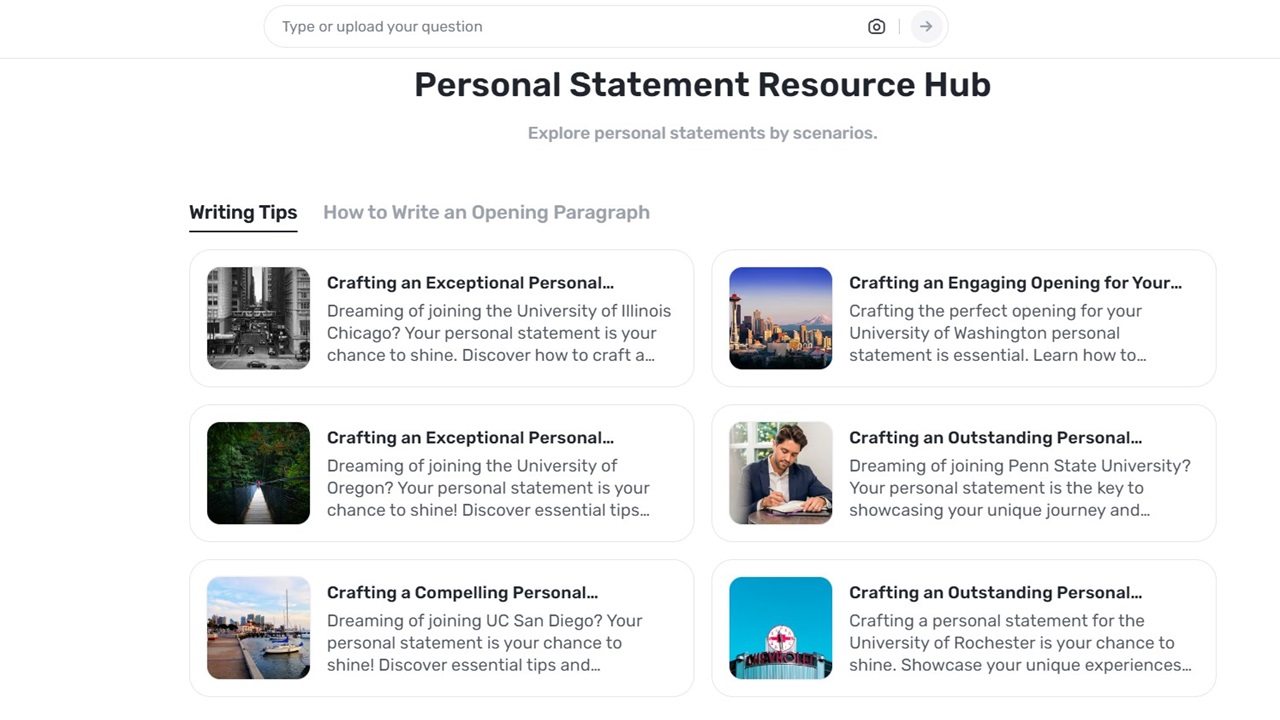Open the black-and-white Chicago street thumbnail
This screenshot has height=720, width=1280.
pyautogui.click(x=258, y=318)
